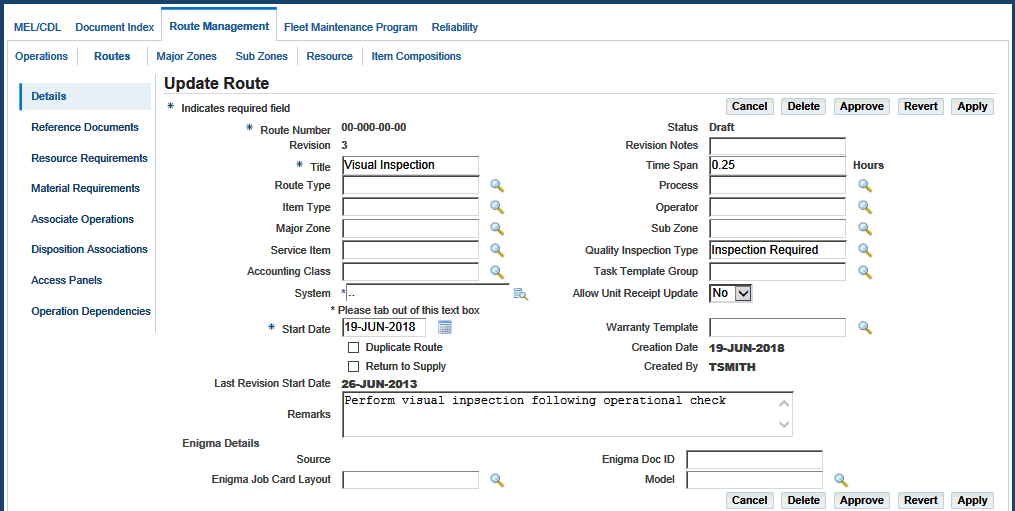Go to the Resource subtab
The image size is (1015, 511).
click(x=329, y=56)
